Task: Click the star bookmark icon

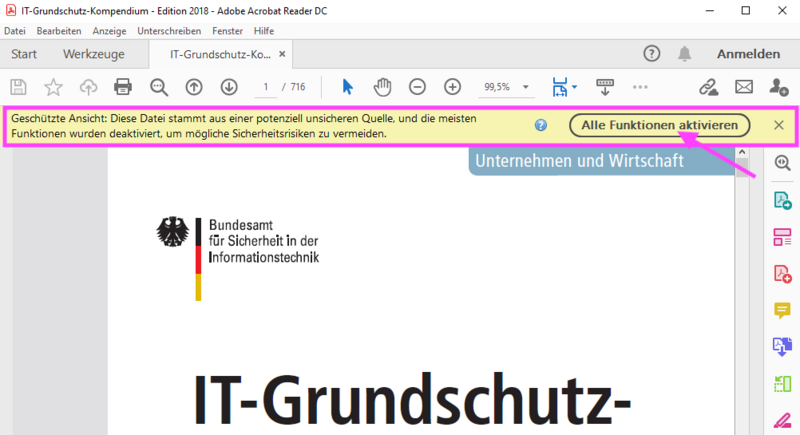Action: (x=53, y=87)
